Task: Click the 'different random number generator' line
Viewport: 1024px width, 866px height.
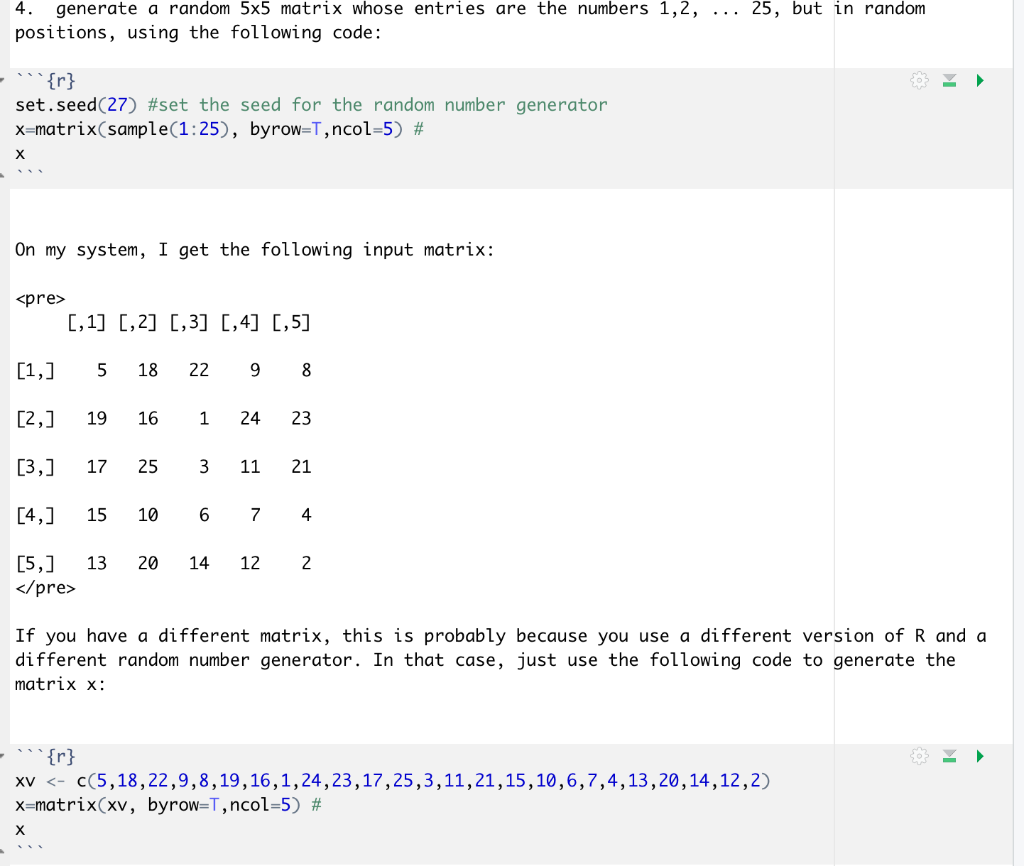Action: [485, 660]
